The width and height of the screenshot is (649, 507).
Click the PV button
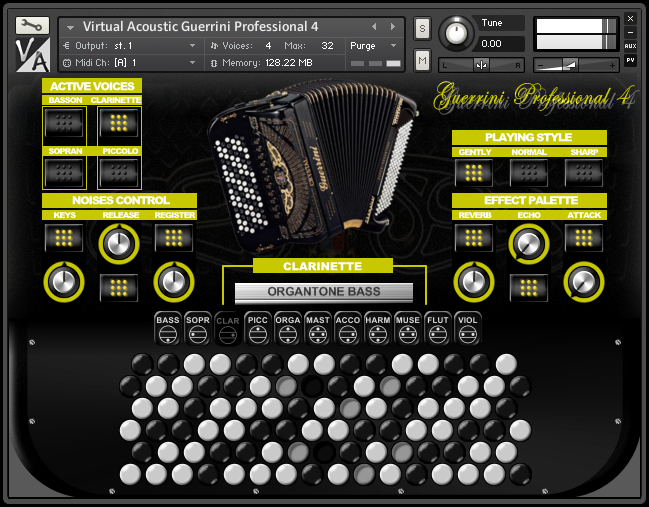[x=630, y=60]
